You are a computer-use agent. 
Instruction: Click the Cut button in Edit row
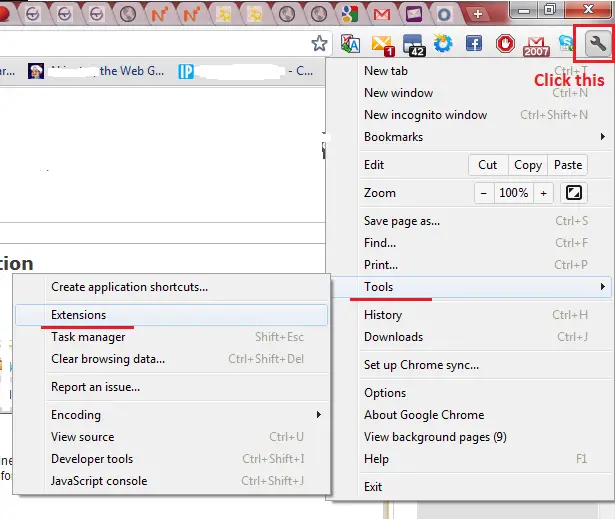click(488, 165)
